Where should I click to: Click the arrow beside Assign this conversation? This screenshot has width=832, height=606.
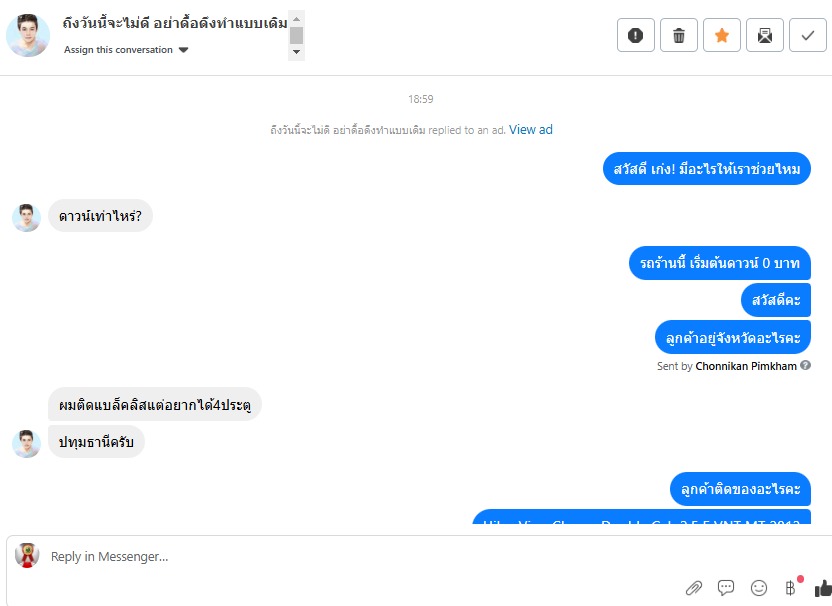(x=184, y=50)
